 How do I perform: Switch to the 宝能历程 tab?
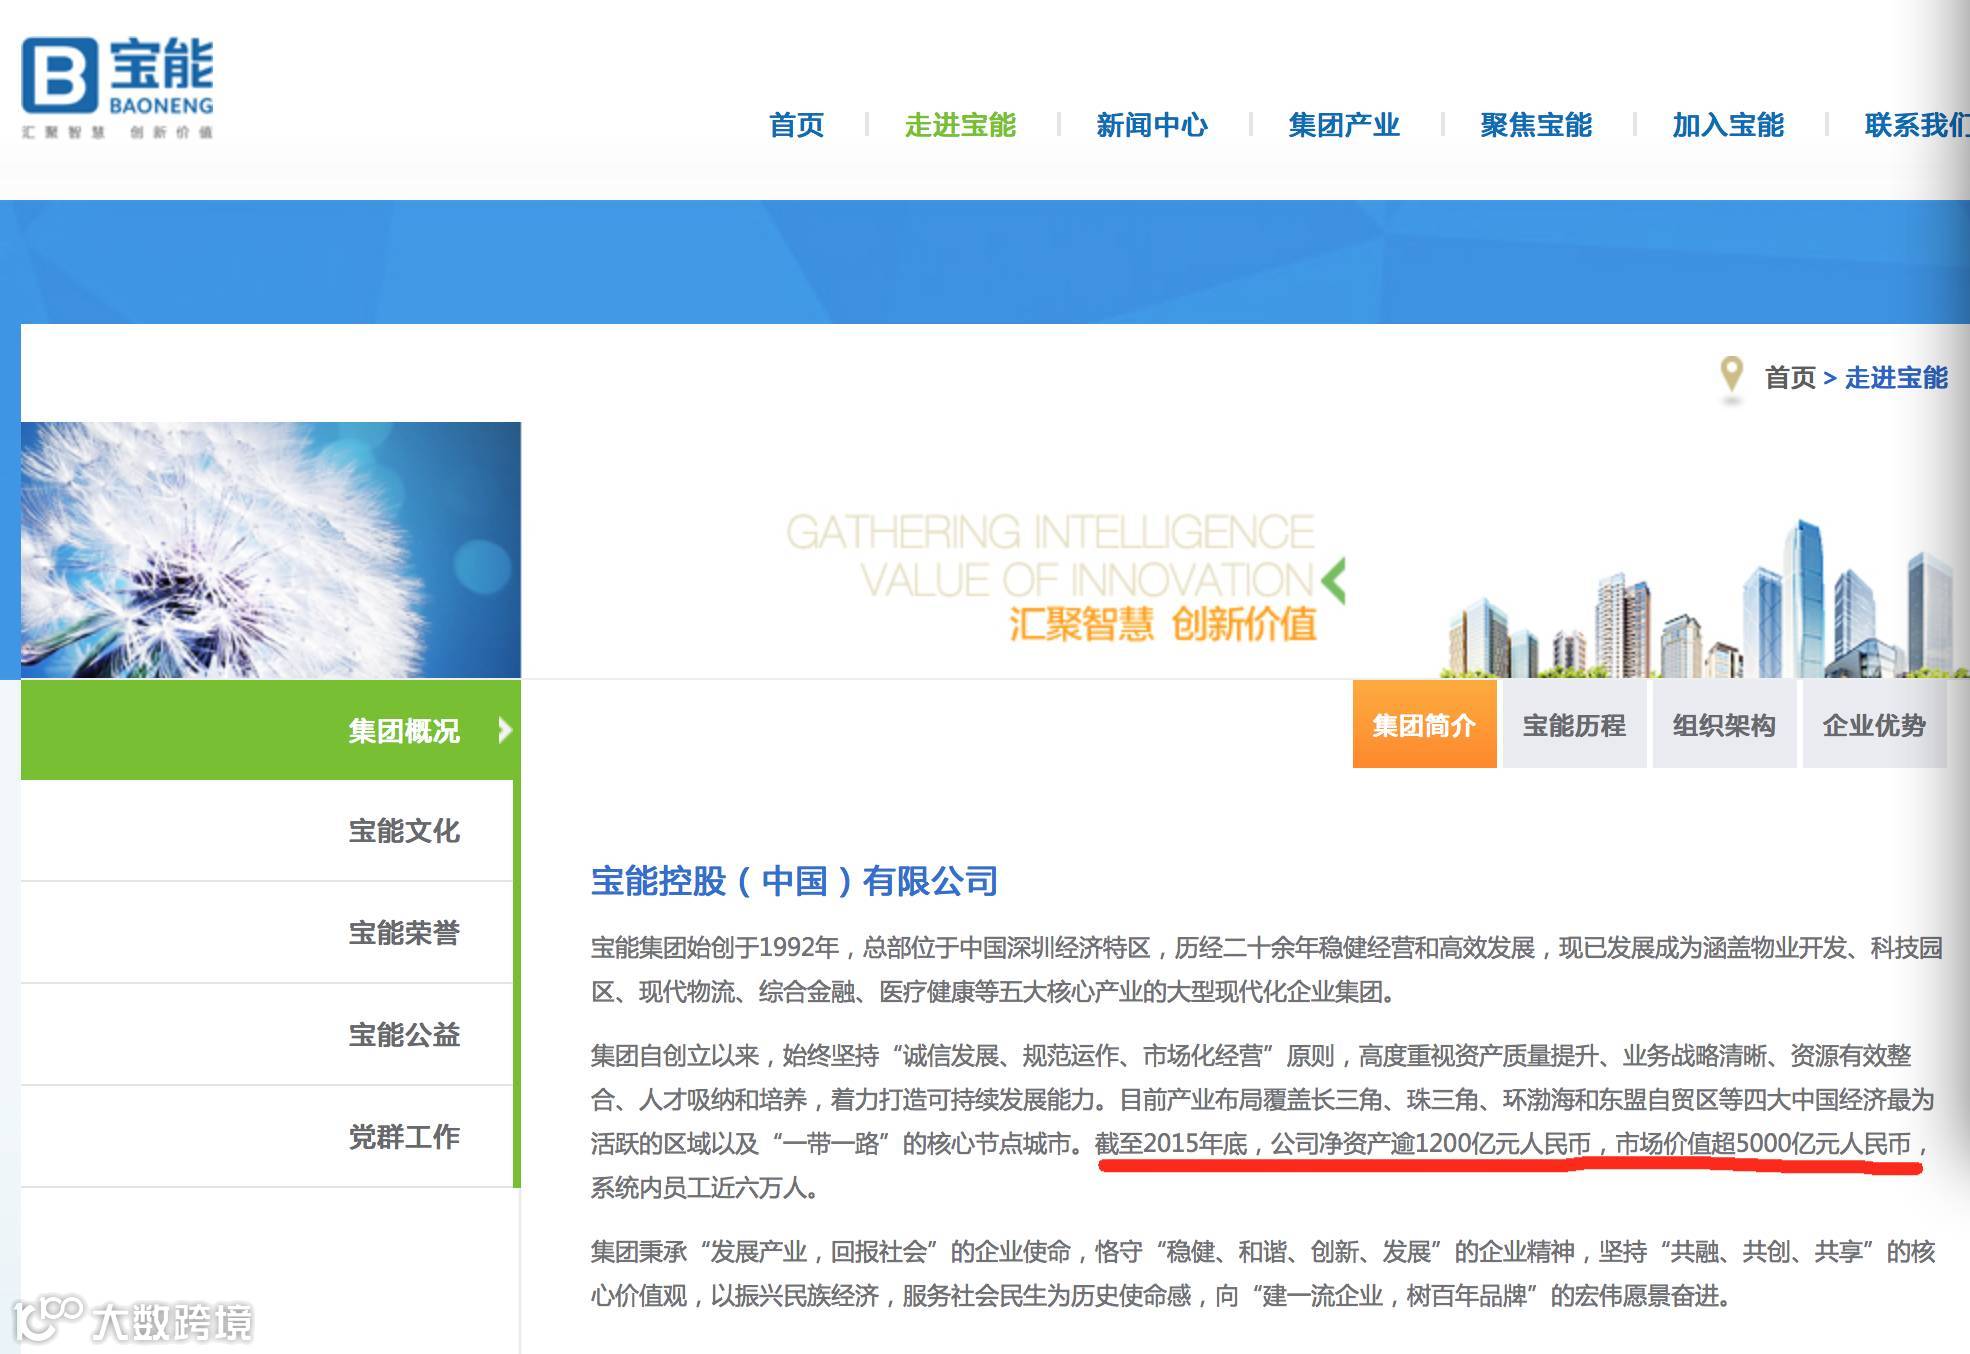(x=1574, y=725)
